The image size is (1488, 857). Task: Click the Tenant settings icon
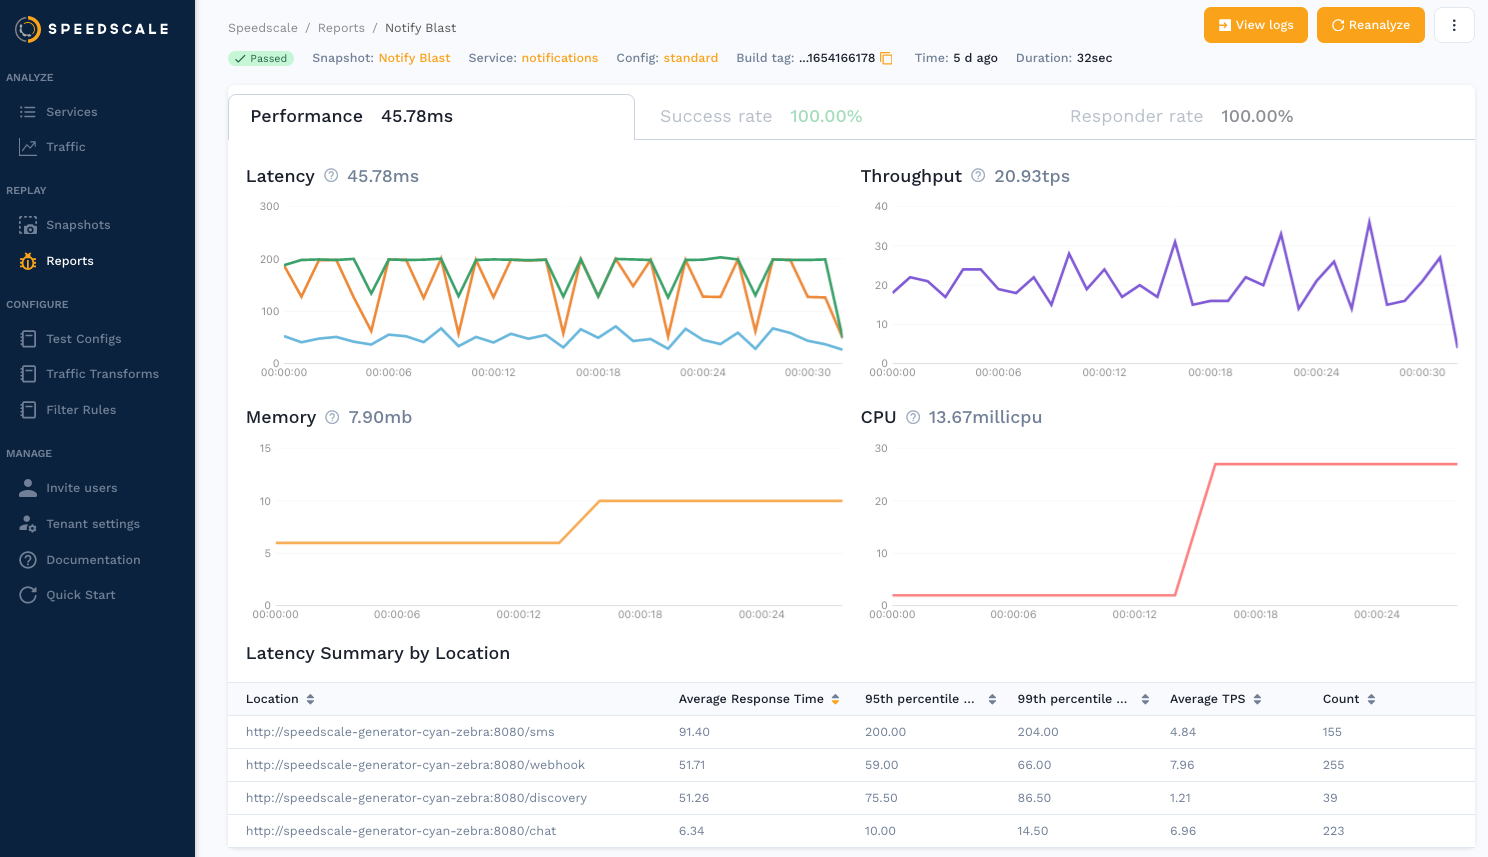[28, 524]
